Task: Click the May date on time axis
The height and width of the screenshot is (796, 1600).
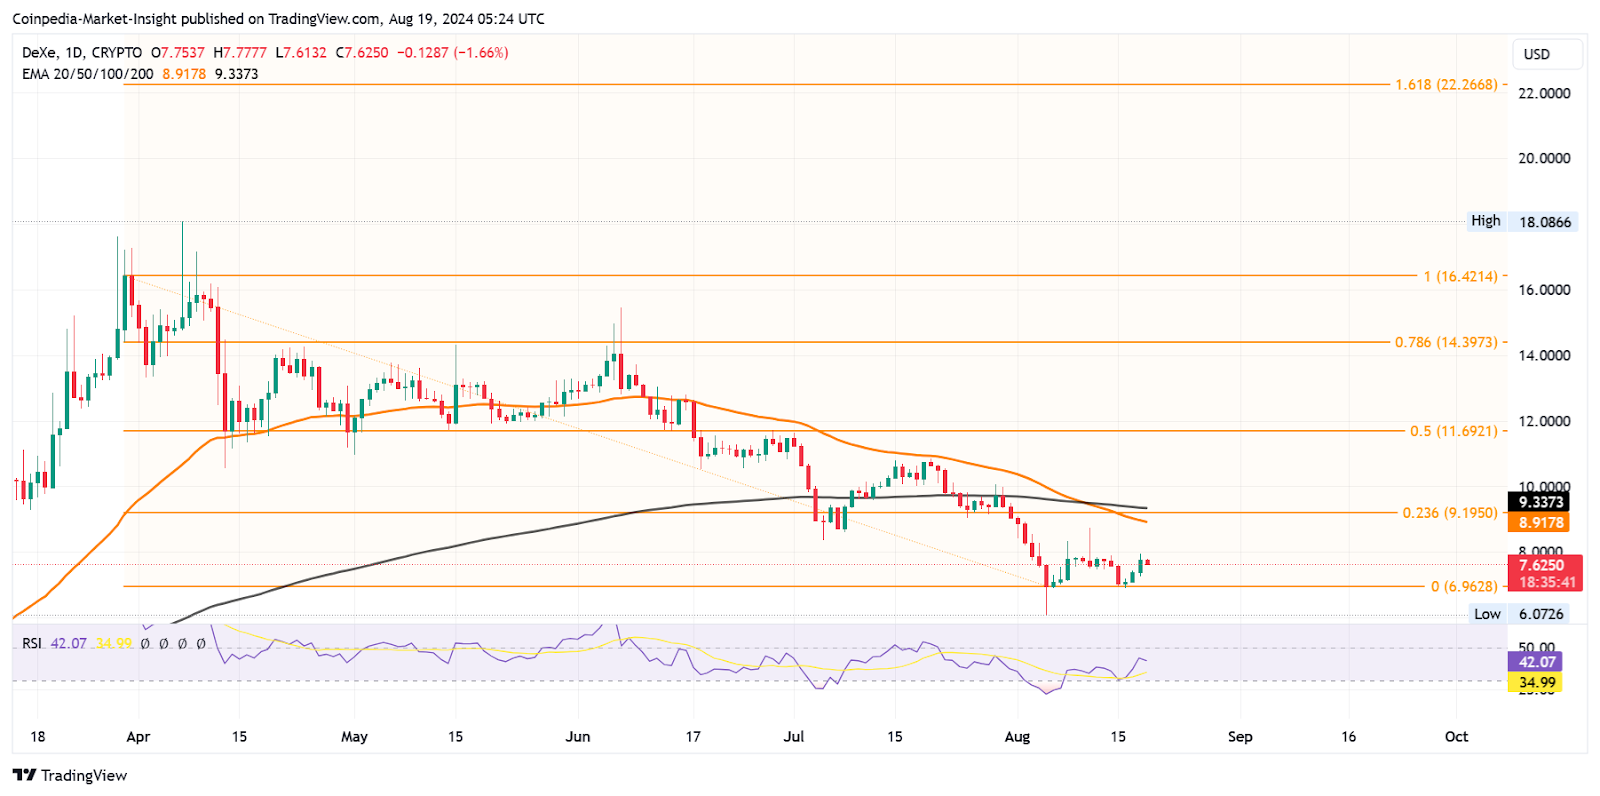Action: [x=354, y=737]
